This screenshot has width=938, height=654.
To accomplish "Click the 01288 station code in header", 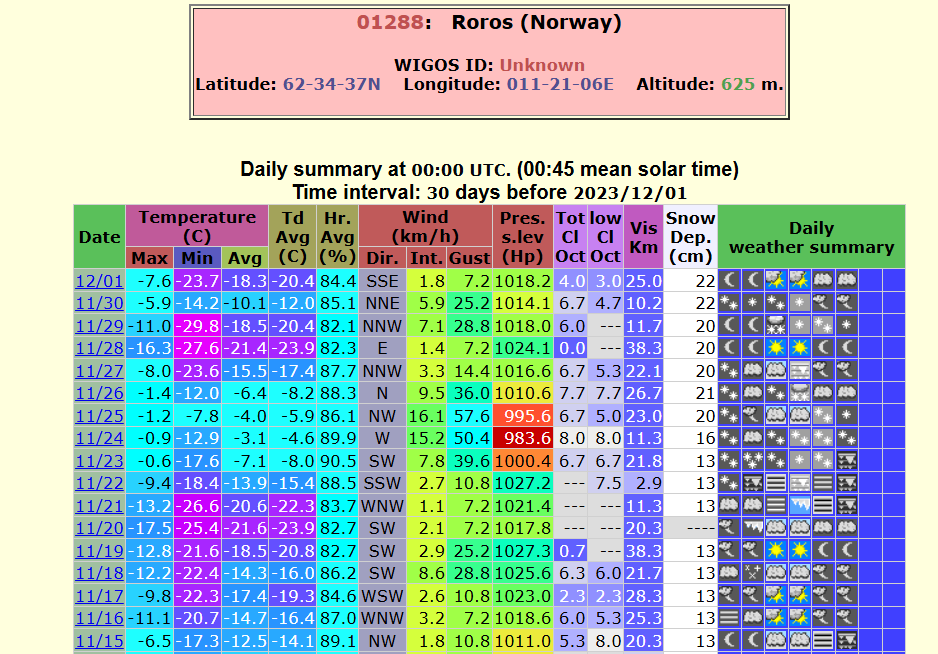I will coord(390,23).
